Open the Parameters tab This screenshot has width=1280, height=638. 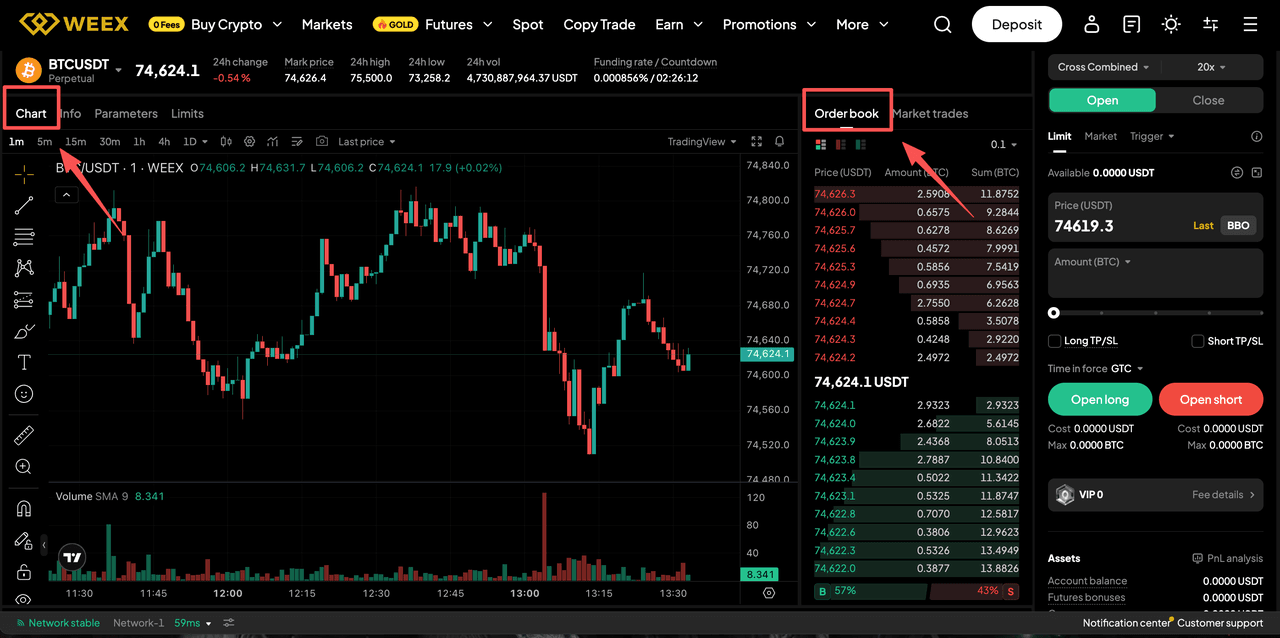coord(126,113)
